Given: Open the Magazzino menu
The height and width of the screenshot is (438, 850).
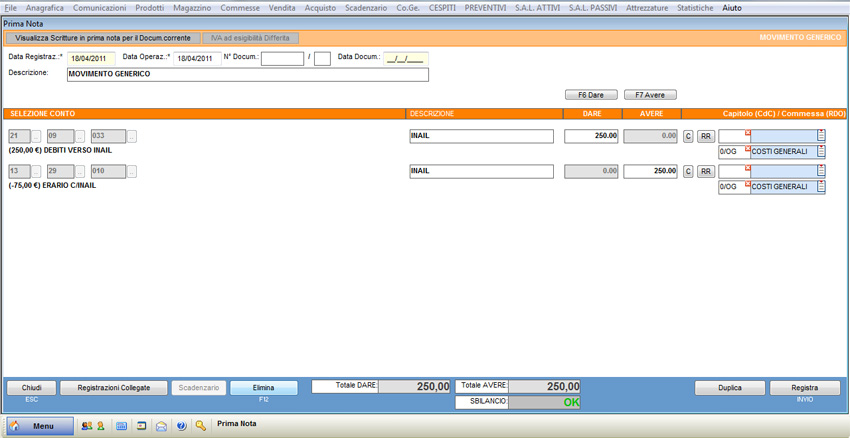Looking at the screenshot, I should click(191, 8).
